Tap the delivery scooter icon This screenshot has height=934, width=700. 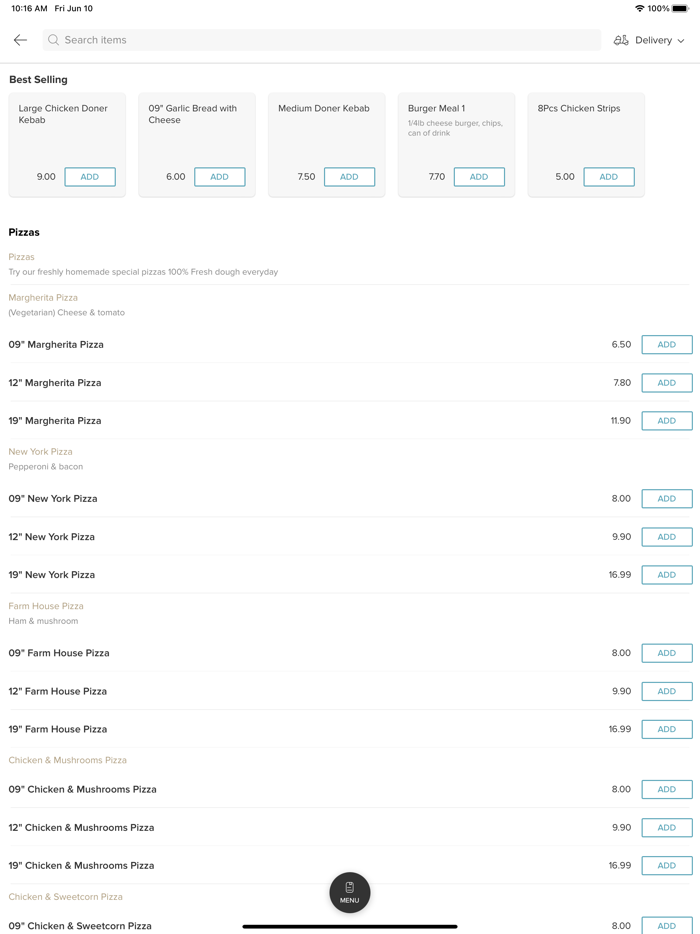pyautogui.click(x=621, y=40)
